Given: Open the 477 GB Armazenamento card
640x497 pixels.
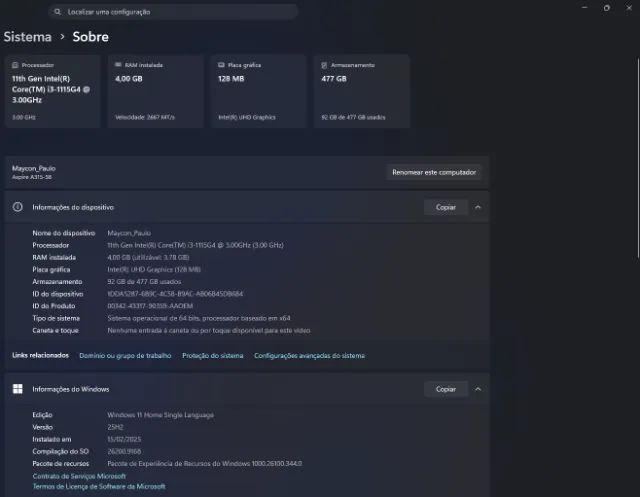Looking at the screenshot, I should (x=362, y=91).
